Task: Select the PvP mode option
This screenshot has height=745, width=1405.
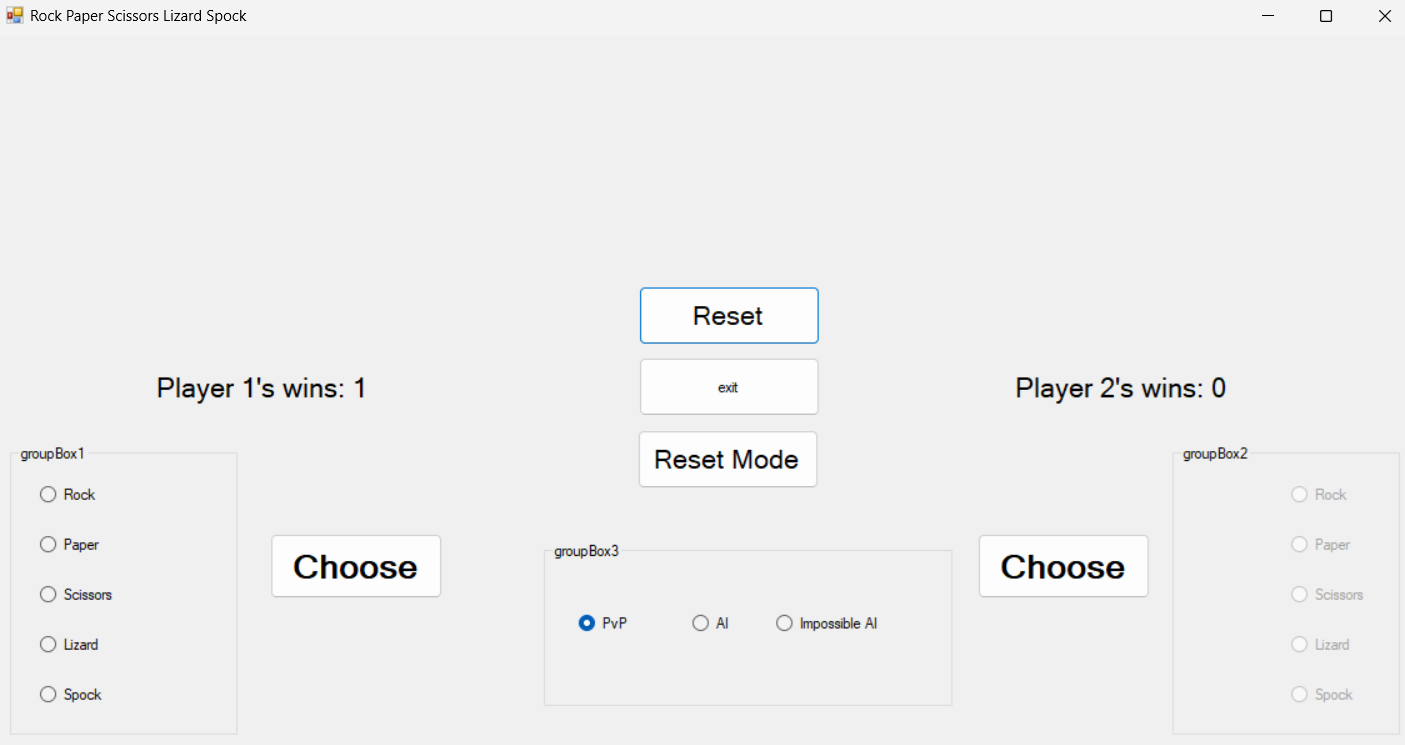Action: tap(587, 623)
